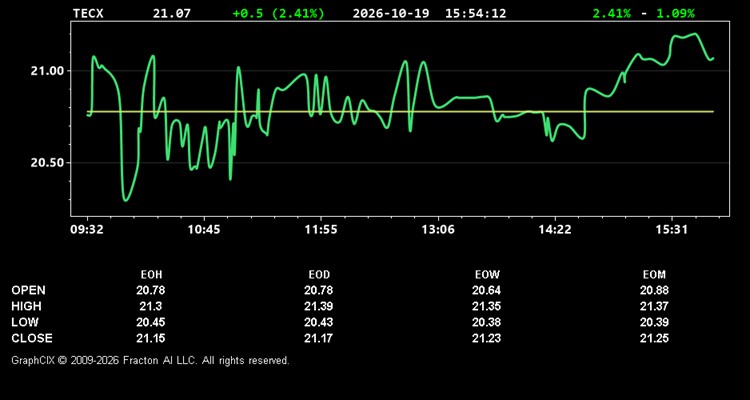Click the EOD close value 21.17
This screenshot has width=750, height=400.
pos(319,338)
